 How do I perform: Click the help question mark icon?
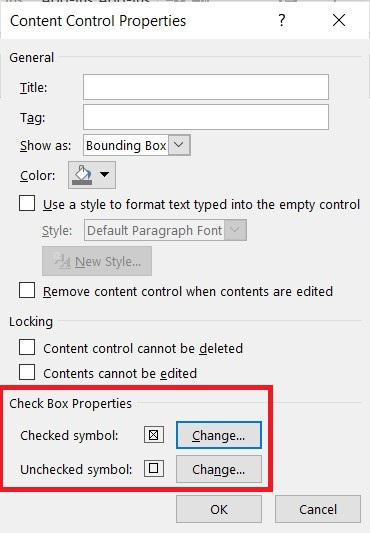[282, 20]
